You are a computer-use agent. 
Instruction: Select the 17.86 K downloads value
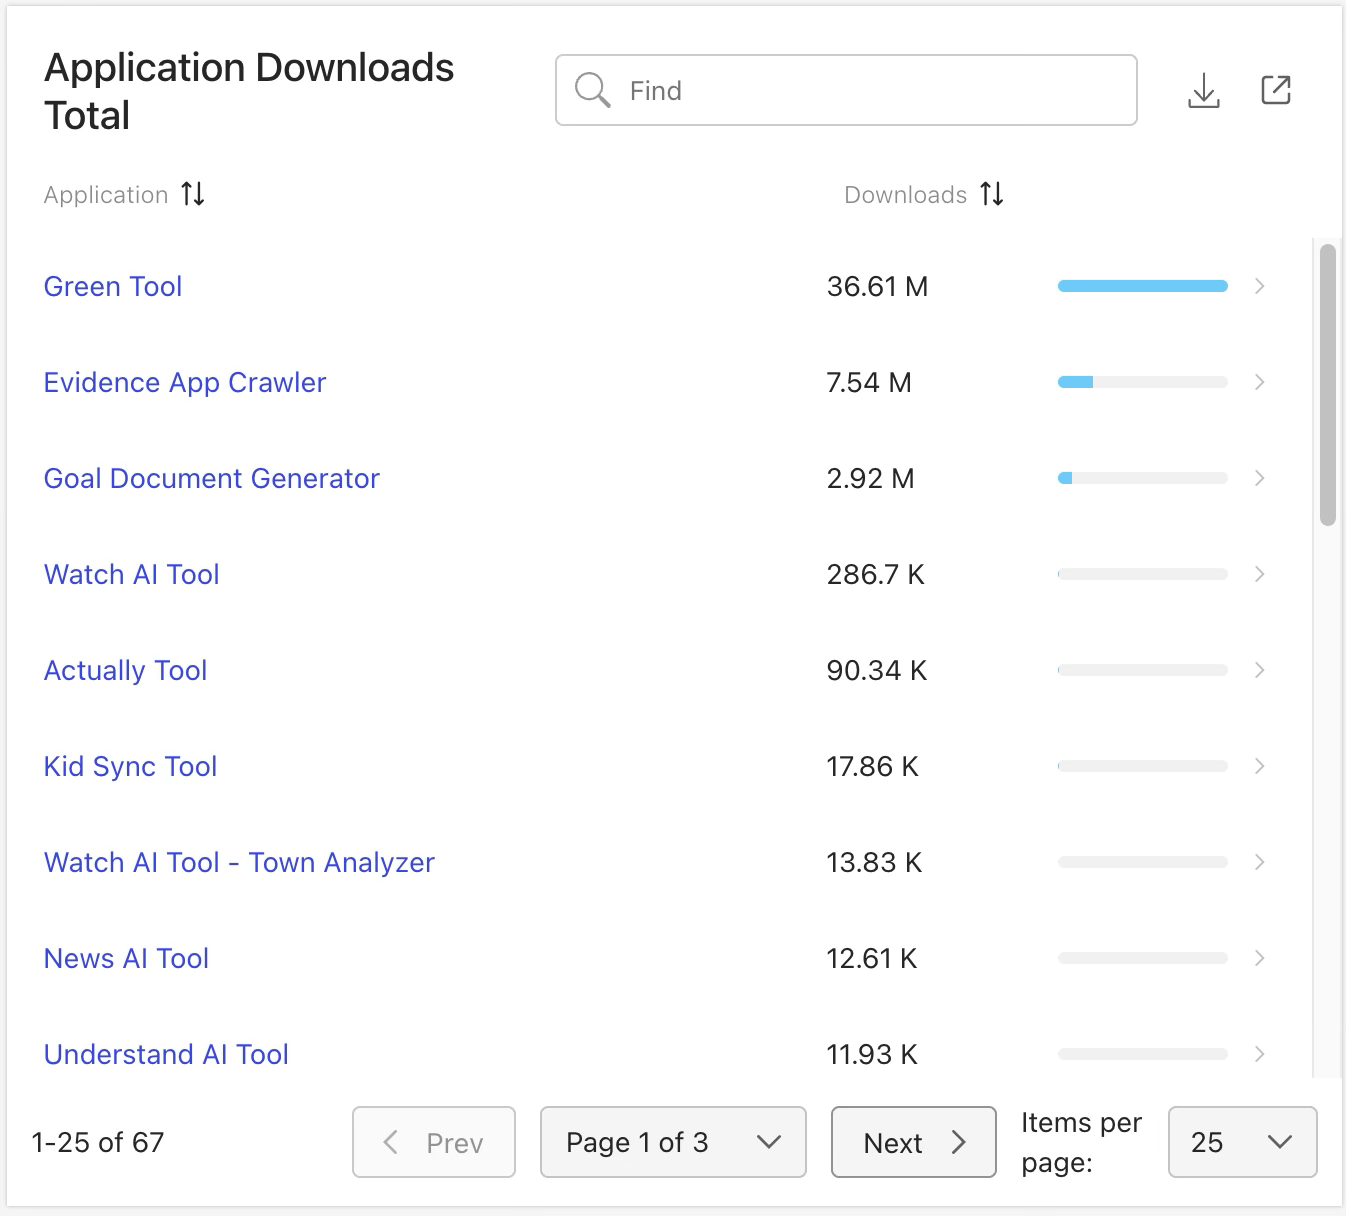click(873, 767)
